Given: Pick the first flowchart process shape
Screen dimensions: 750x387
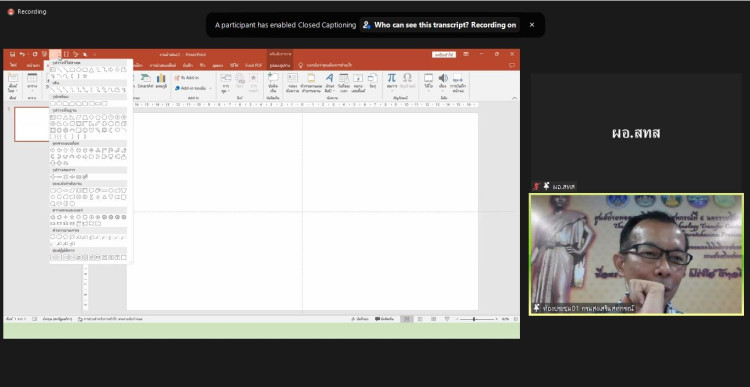Looking at the screenshot, I should click(53, 190).
